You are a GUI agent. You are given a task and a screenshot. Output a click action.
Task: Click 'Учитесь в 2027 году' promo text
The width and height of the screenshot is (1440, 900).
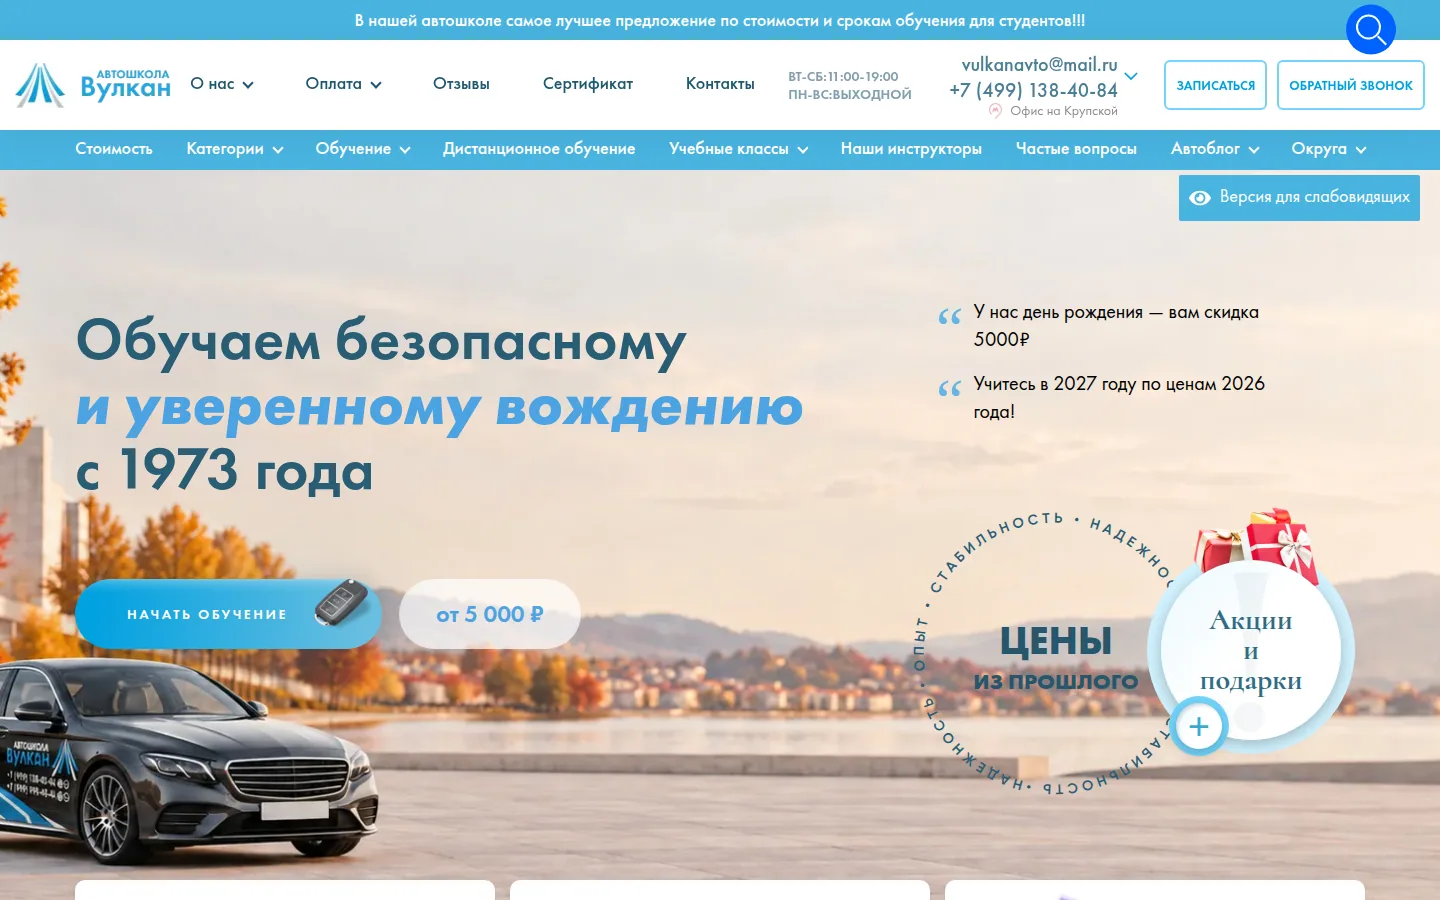tap(1119, 398)
